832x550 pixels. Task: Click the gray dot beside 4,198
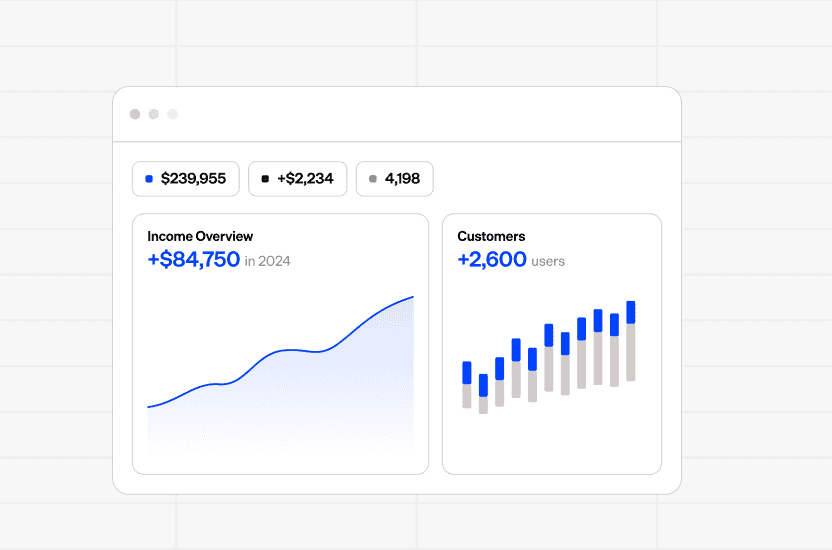(373, 179)
